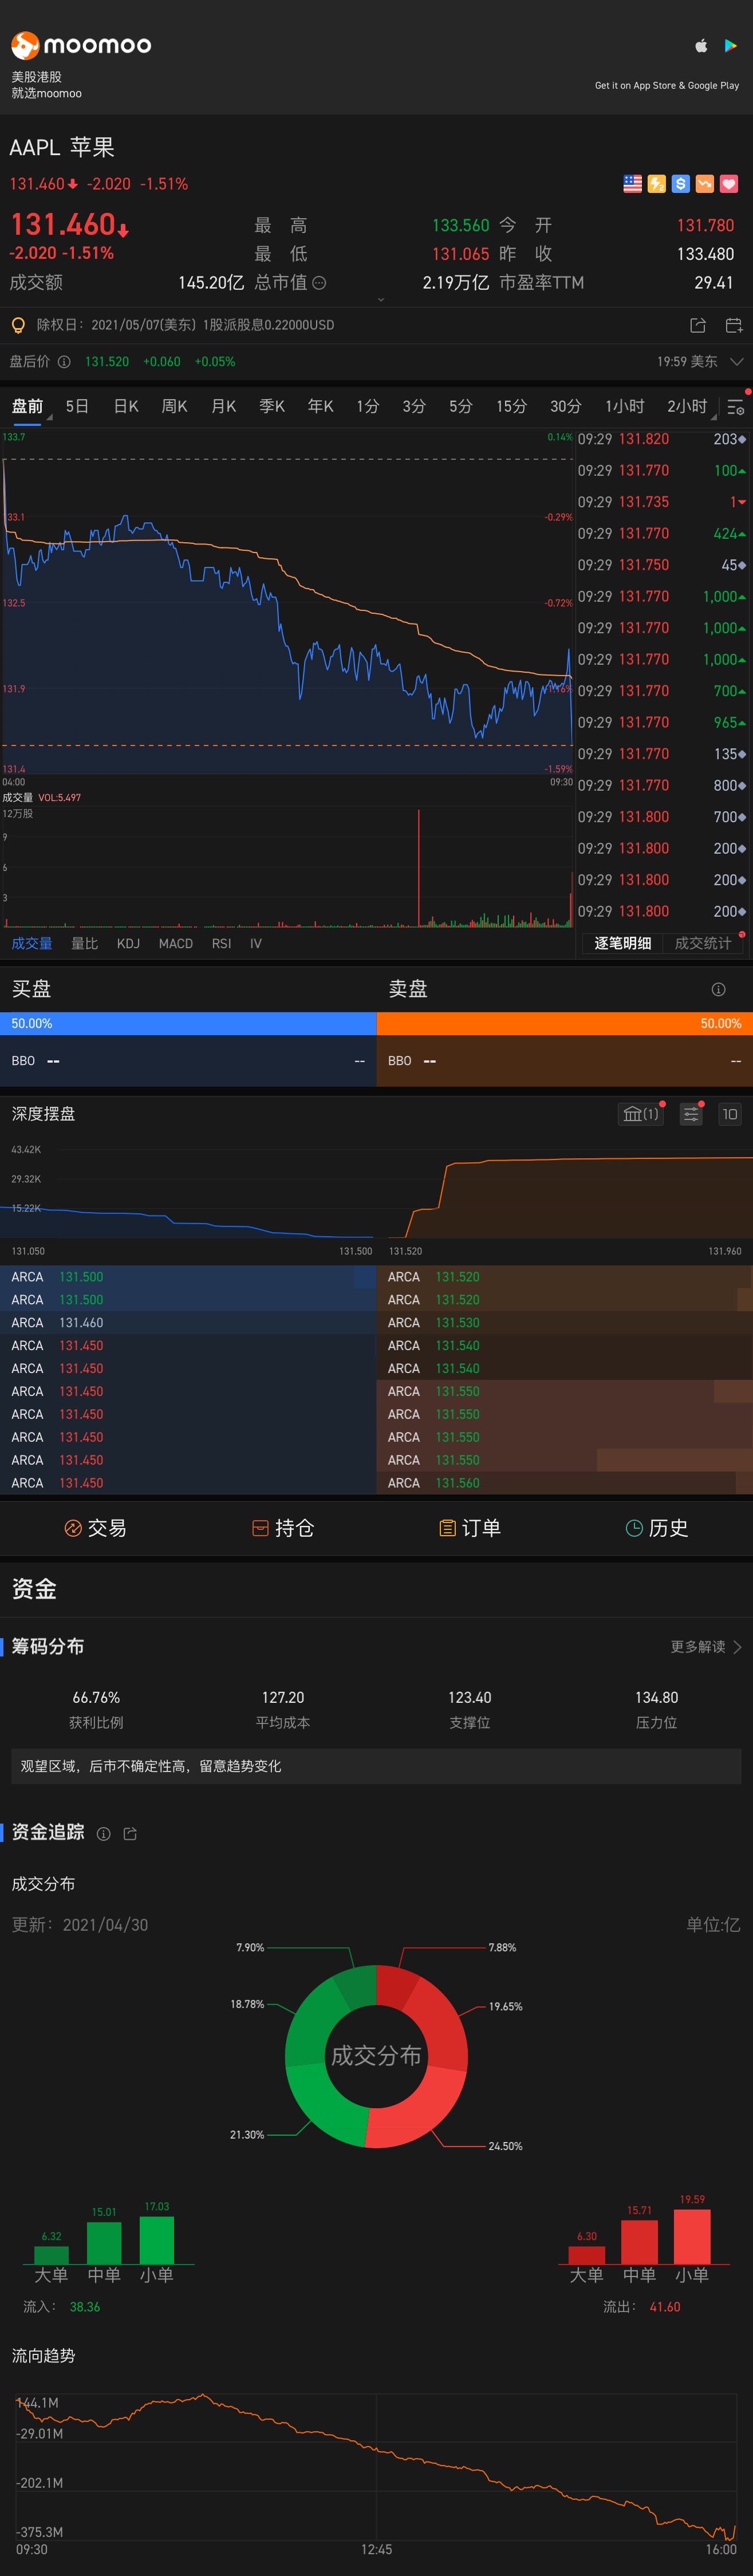Switch to the 周K chart tab

point(174,406)
